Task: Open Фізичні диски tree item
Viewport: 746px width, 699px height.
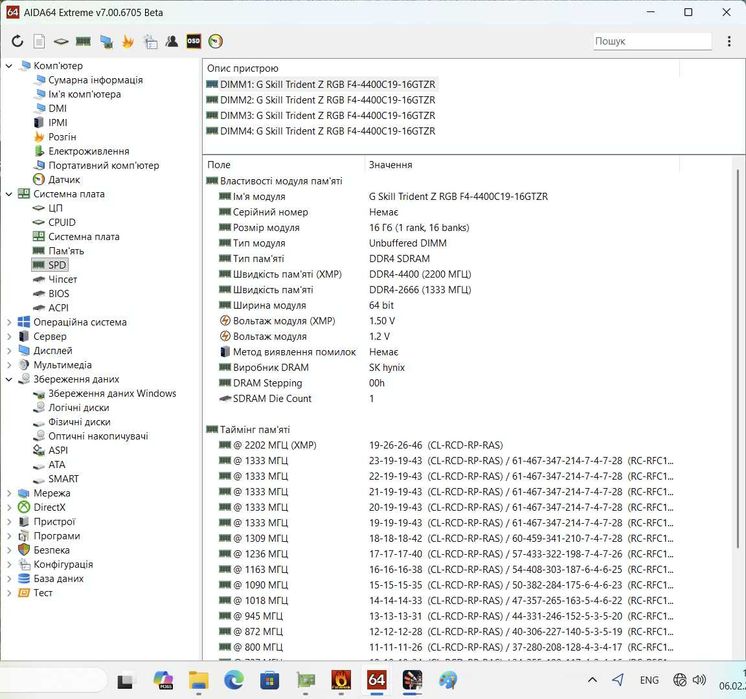Action: click(x=71, y=422)
